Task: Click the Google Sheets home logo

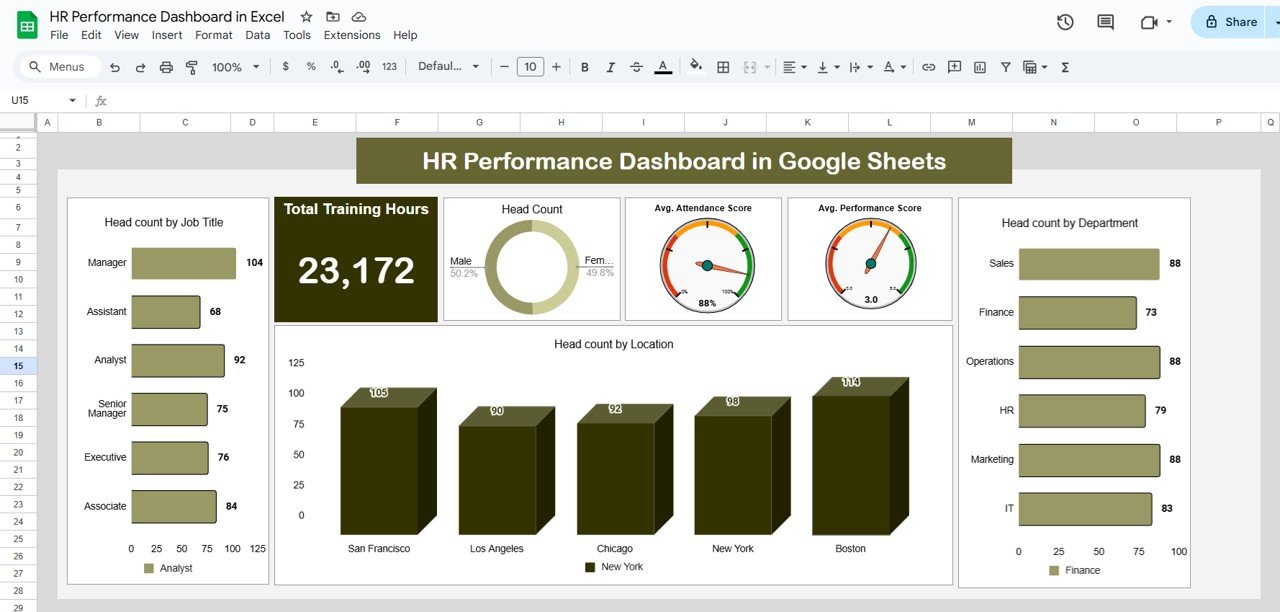Action: tap(27, 25)
